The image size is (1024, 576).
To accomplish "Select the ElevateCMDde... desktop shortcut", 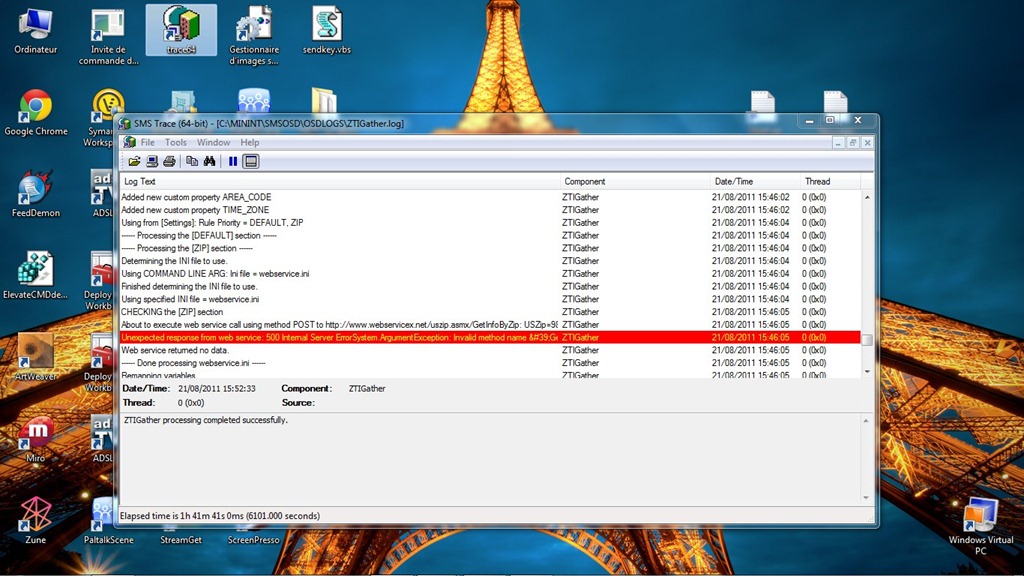I will tap(35, 276).
